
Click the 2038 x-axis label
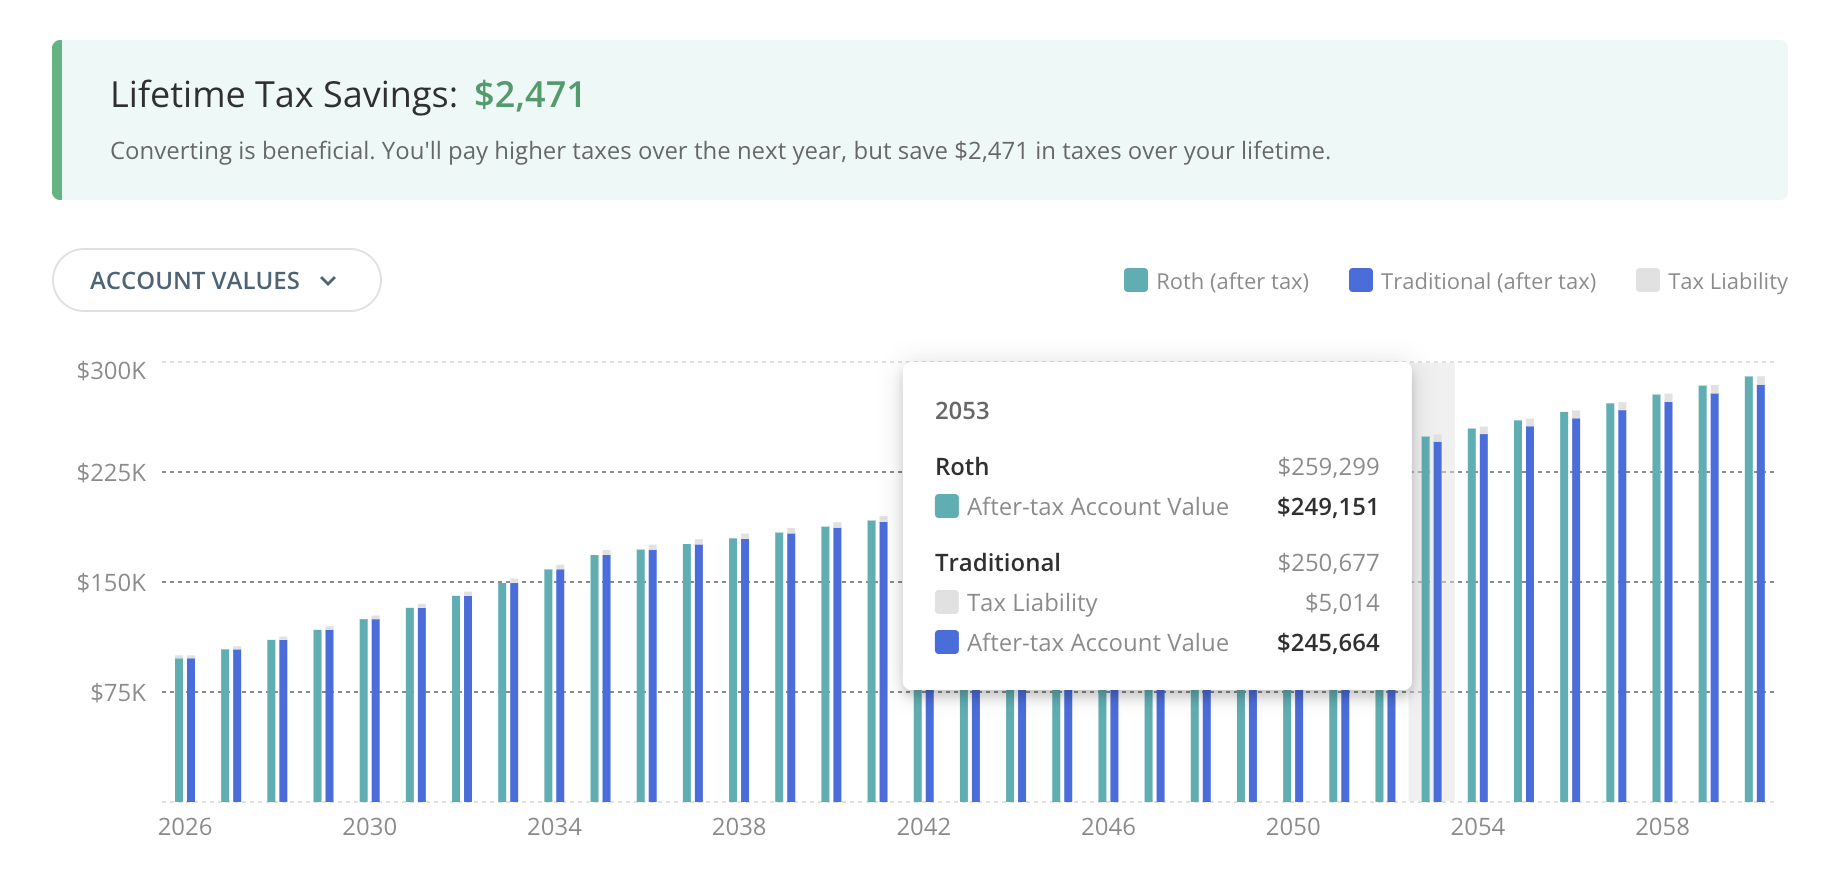739,827
